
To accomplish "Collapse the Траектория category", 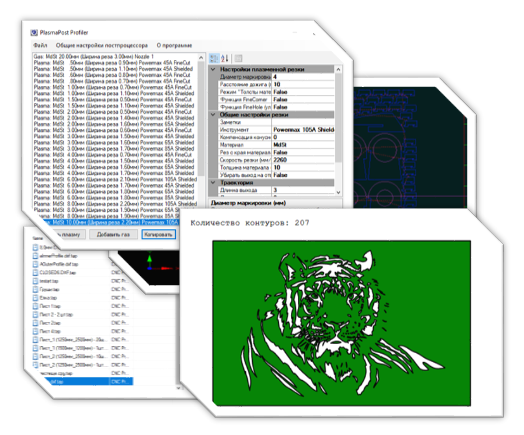I will coord(213,182).
